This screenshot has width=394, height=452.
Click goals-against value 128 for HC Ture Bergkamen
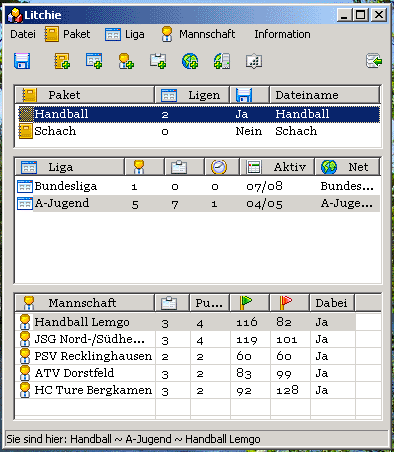coord(287,390)
